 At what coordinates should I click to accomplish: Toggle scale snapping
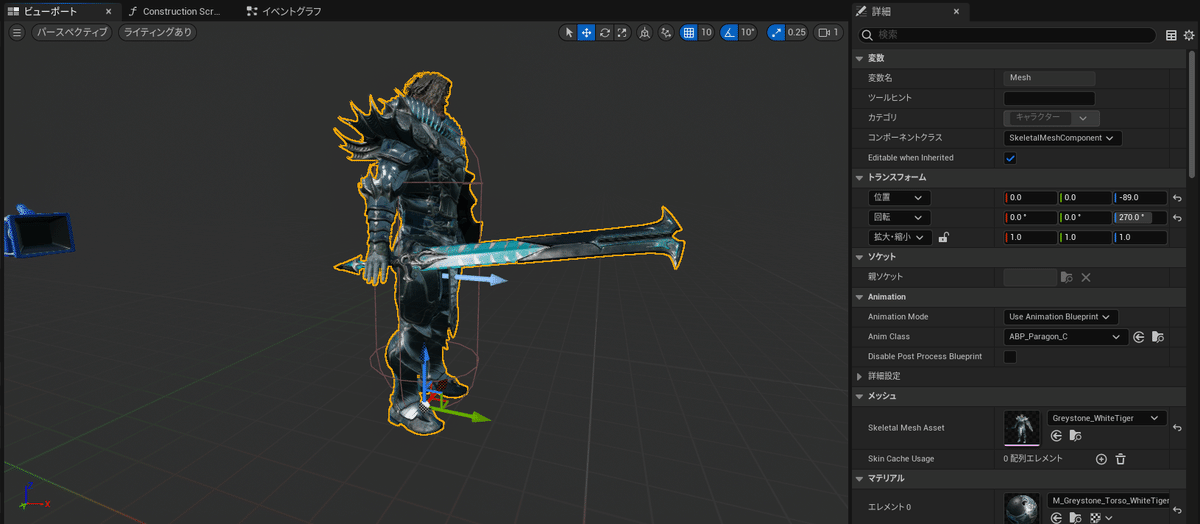(x=776, y=32)
